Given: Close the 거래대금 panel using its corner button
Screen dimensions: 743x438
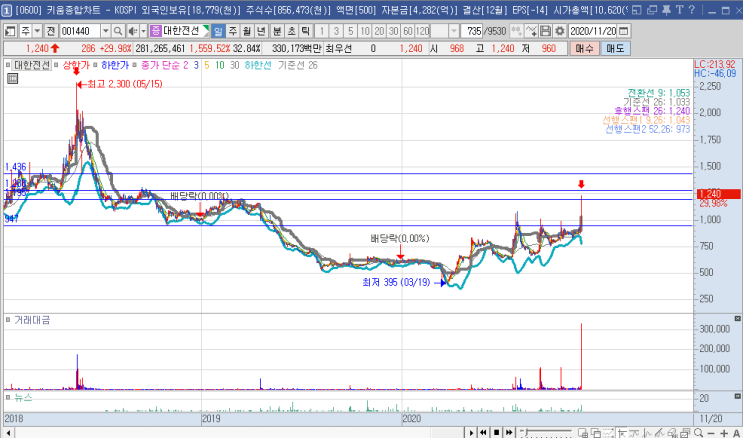Looking at the screenshot, I should click(737, 319).
